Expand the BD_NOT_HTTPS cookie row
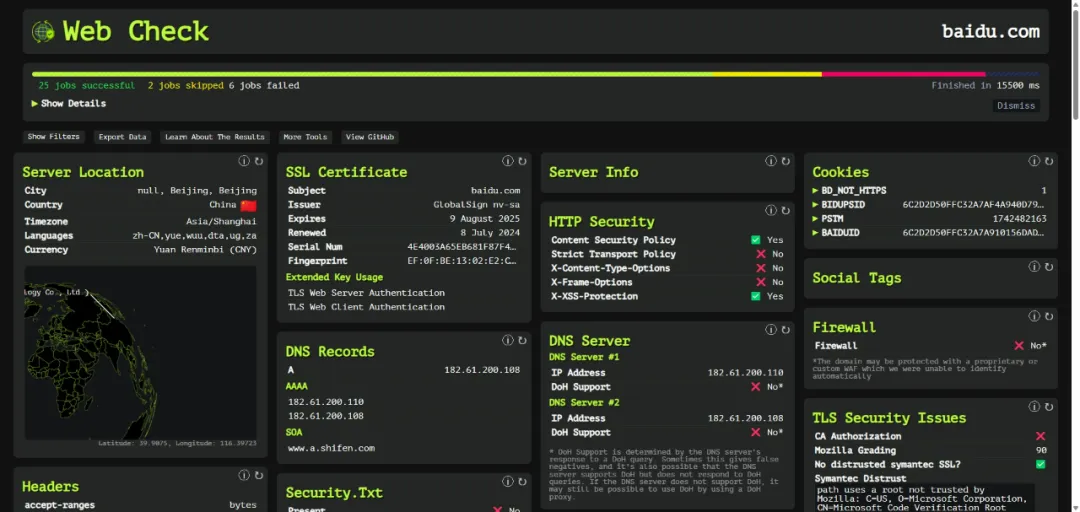Image resolution: width=1080 pixels, height=512 pixels. 816,190
